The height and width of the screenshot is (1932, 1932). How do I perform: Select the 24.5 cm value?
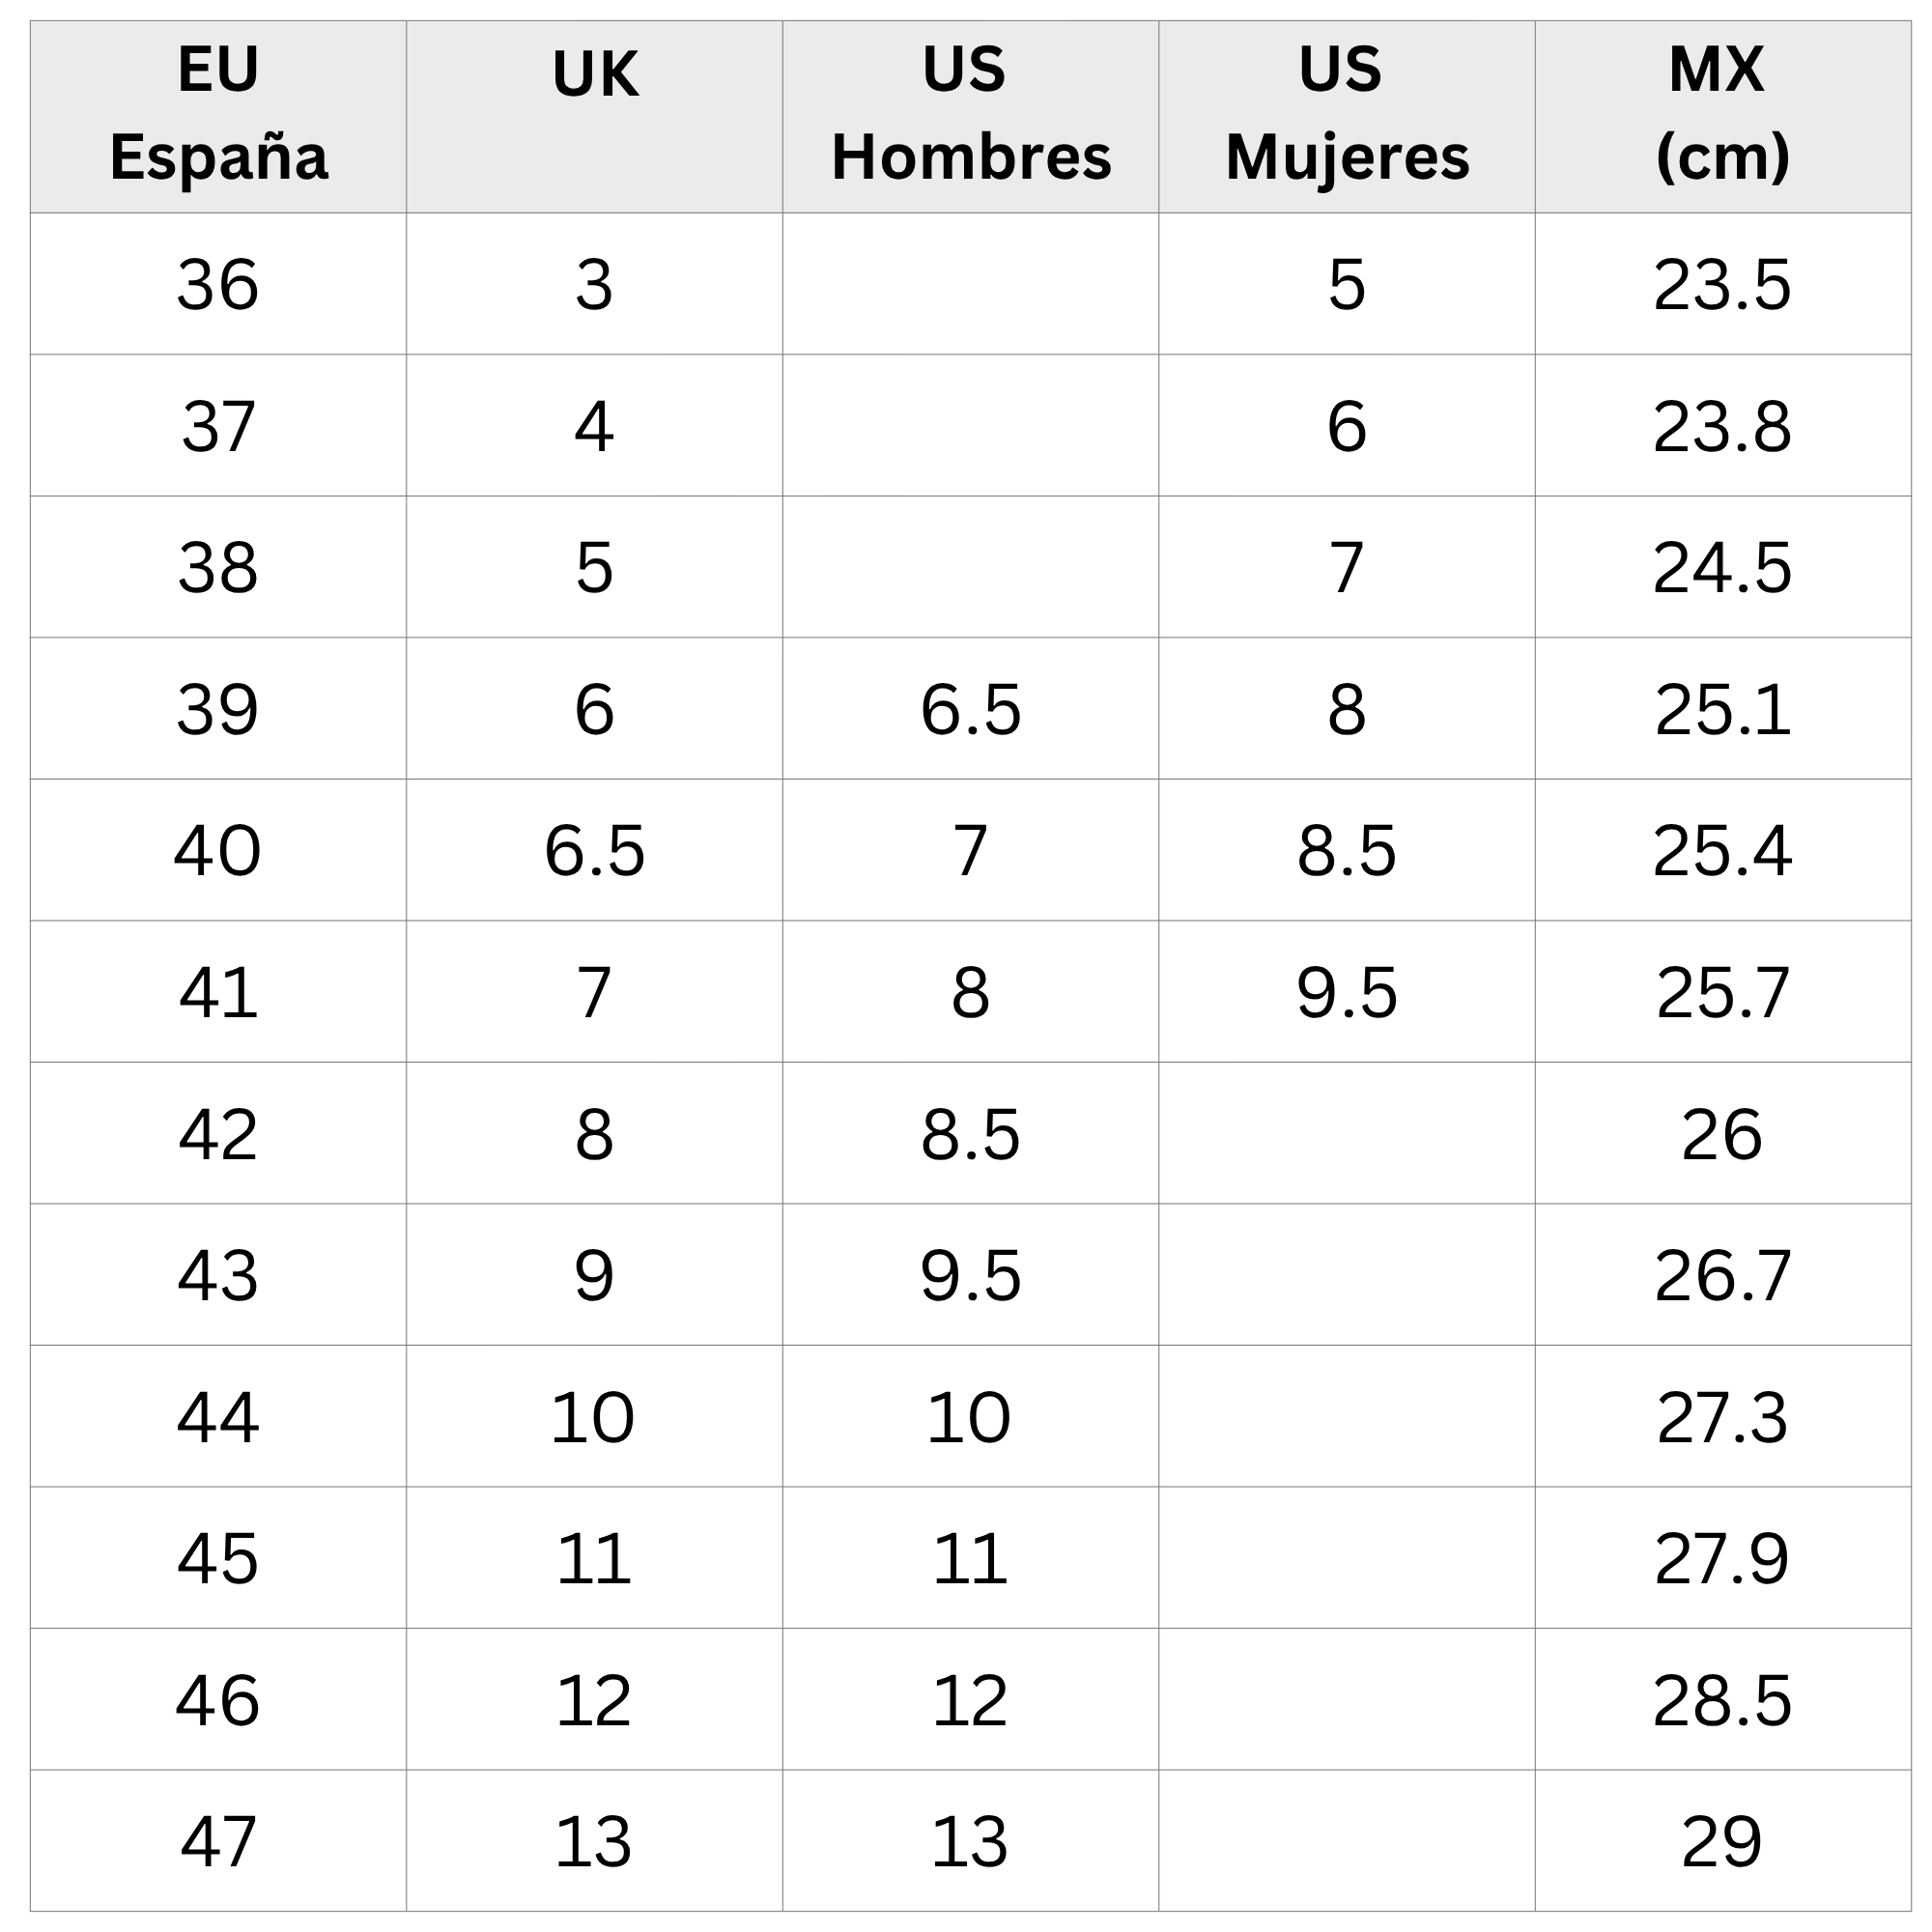pyautogui.click(x=1722, y=568)
